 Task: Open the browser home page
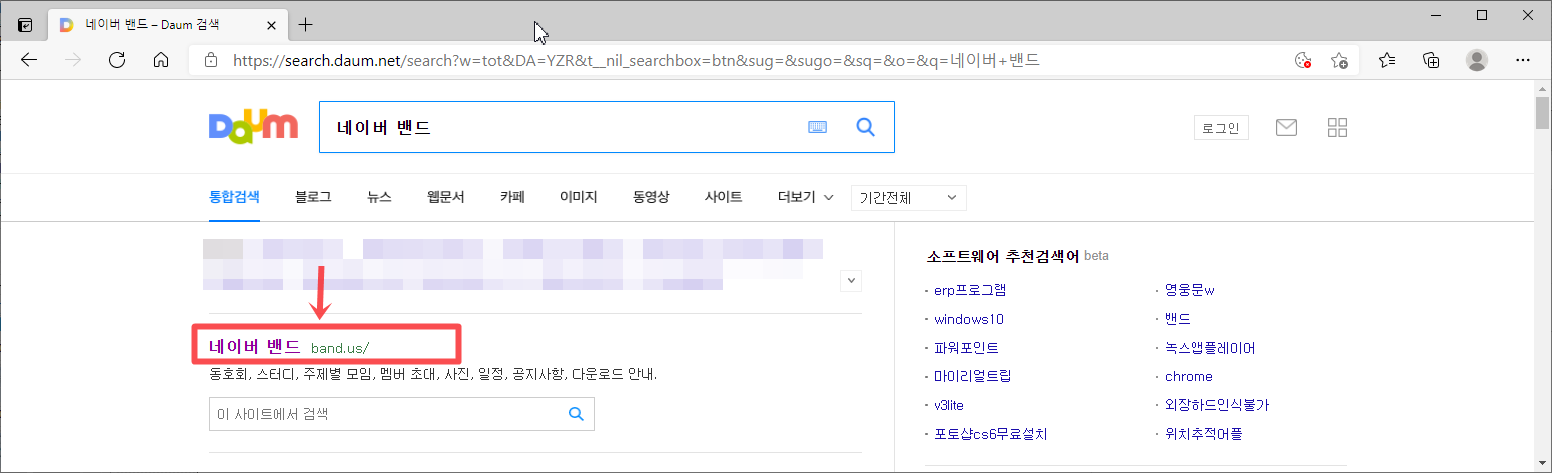click(x=161, y=60)
